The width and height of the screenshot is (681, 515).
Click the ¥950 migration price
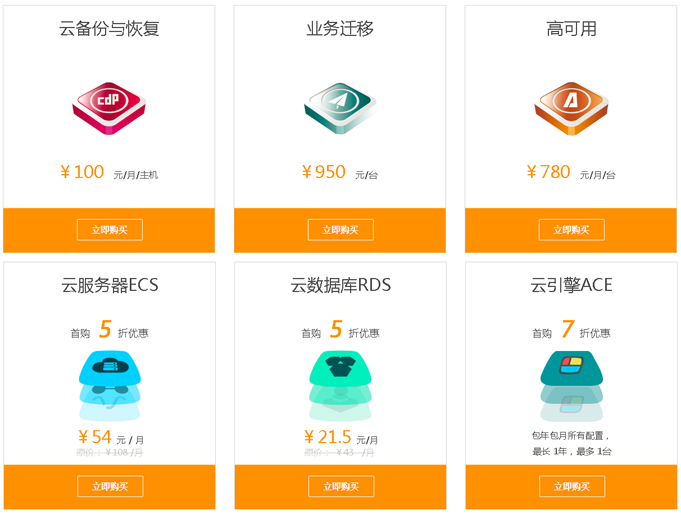click(324, 172)
